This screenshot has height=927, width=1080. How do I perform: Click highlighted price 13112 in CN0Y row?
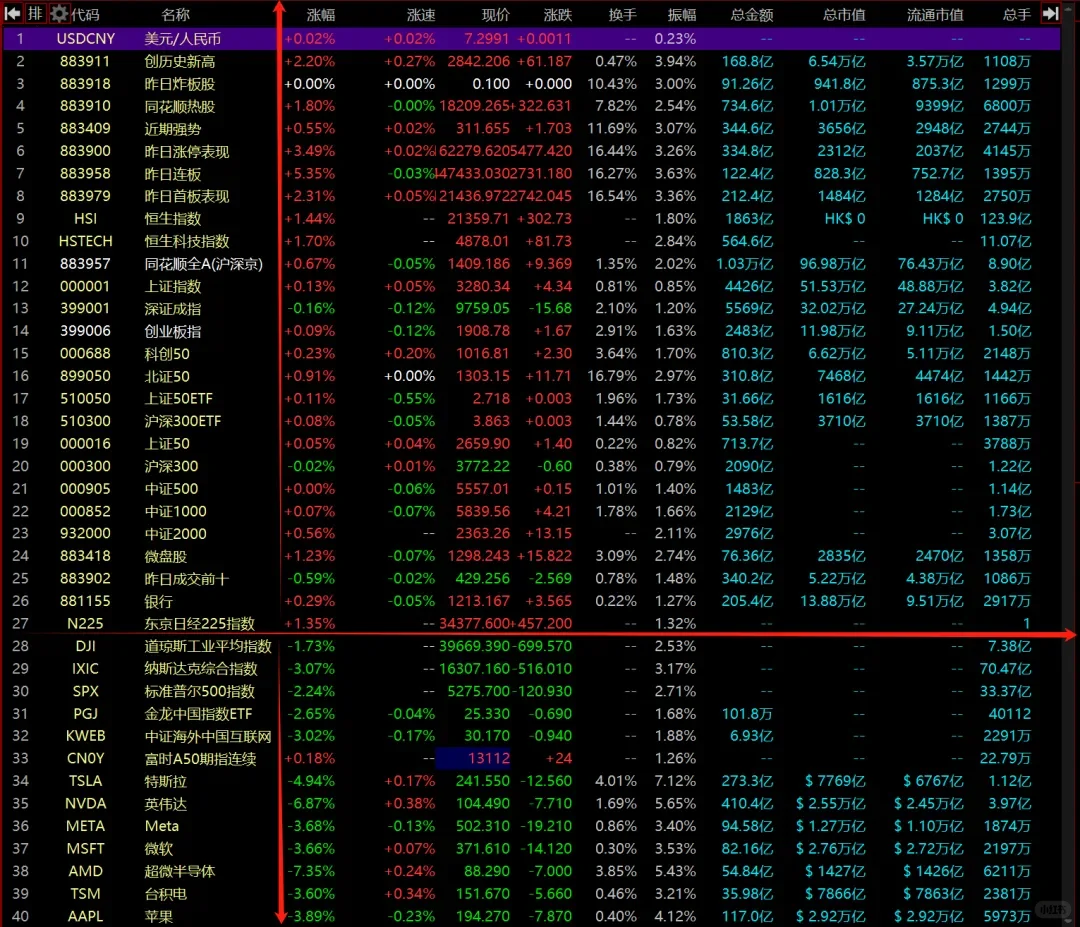tap(473, 758)
